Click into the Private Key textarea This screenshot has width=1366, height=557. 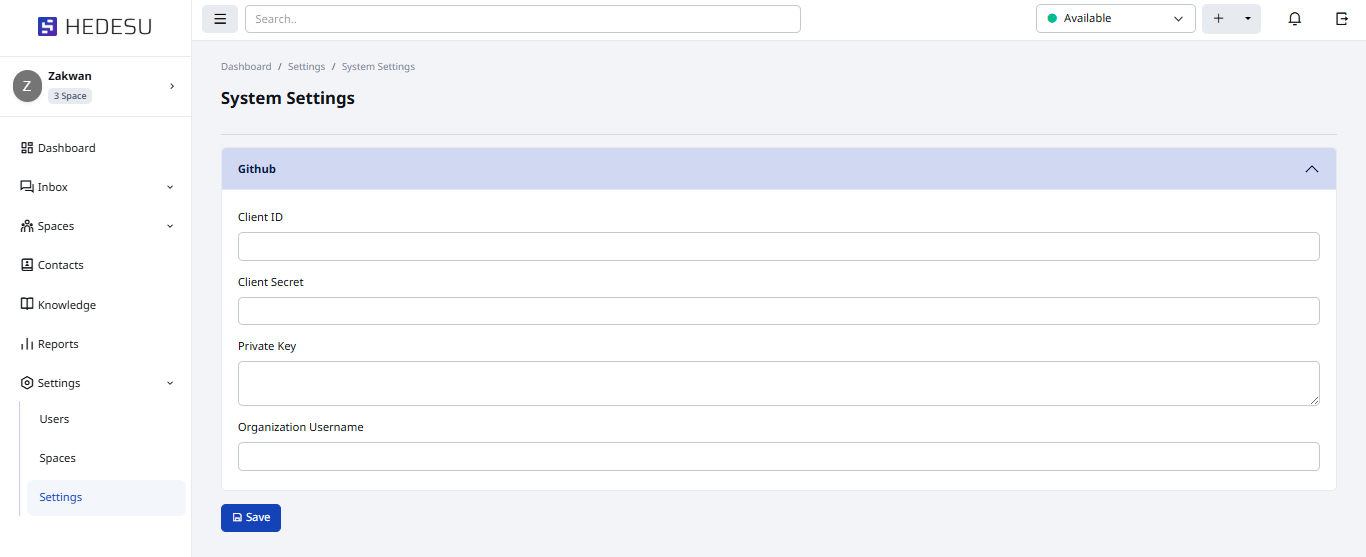778,383
